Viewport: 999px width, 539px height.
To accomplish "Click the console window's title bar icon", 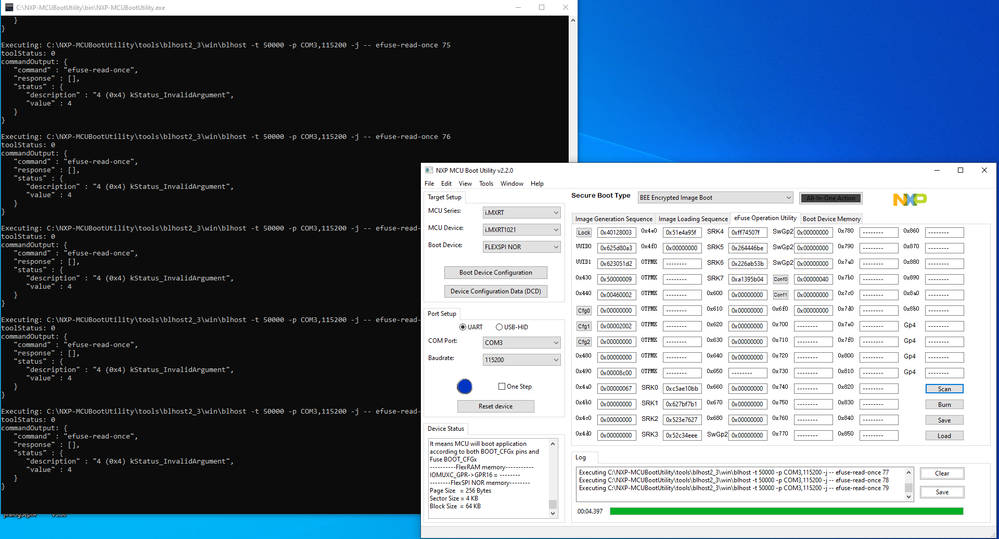I will (9, 8).
